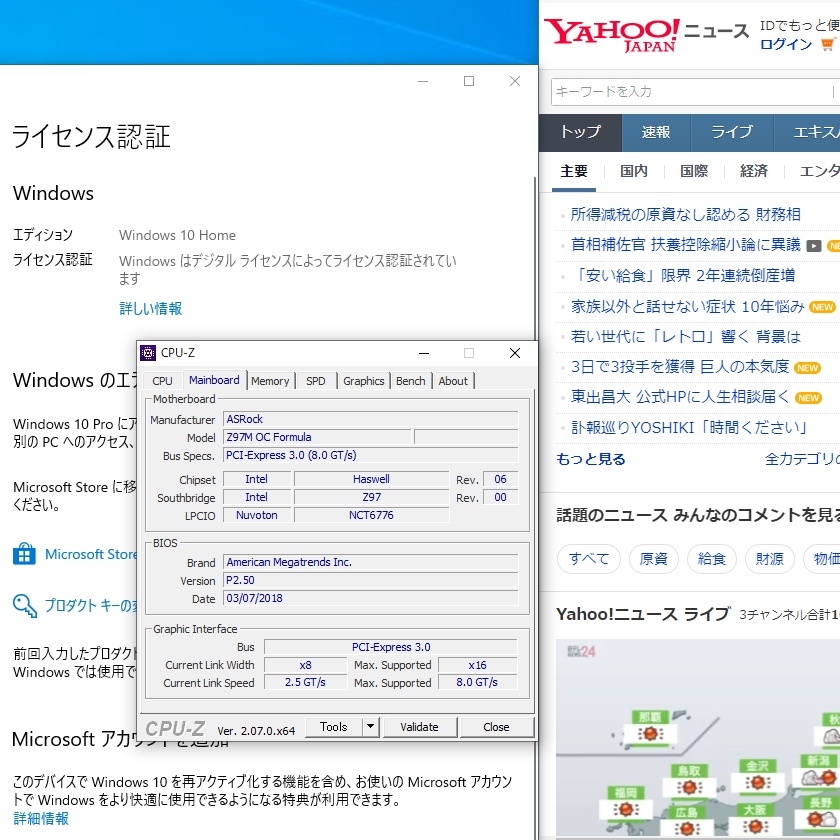840x840 pixels.
Task: Click the Microsoft Store bag icon
Action: (x=24, y=554)
